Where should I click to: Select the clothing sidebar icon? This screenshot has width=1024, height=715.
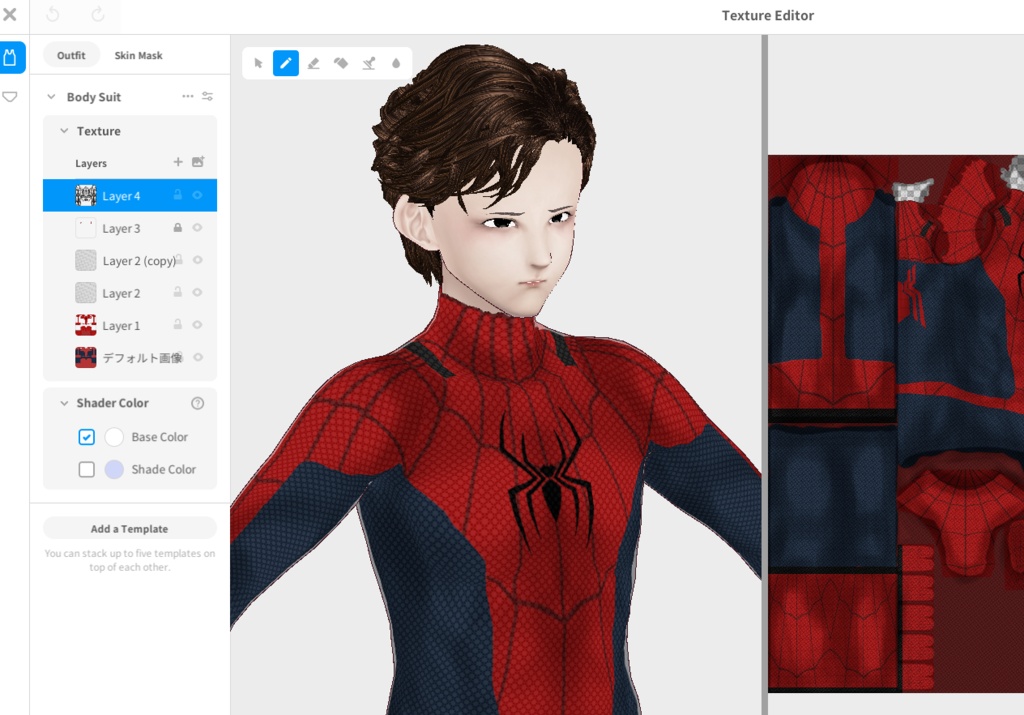click(x=10, y=57)
